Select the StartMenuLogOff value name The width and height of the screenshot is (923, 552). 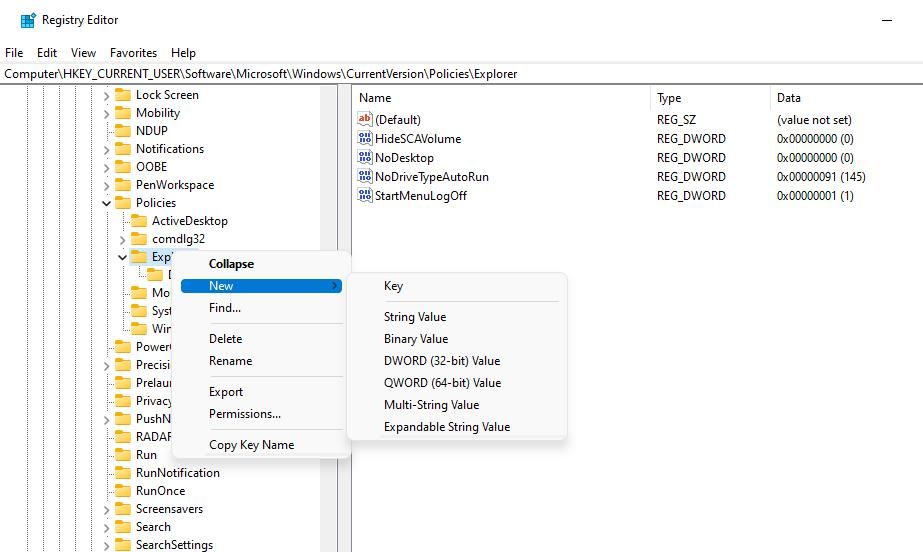click(x=420, y=195)
